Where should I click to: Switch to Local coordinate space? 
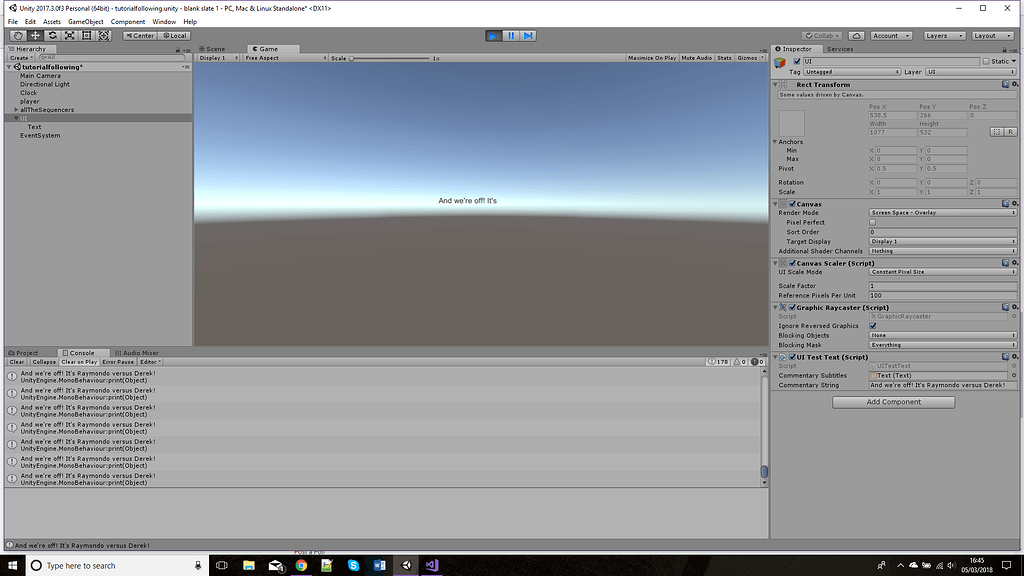(176, 35)
